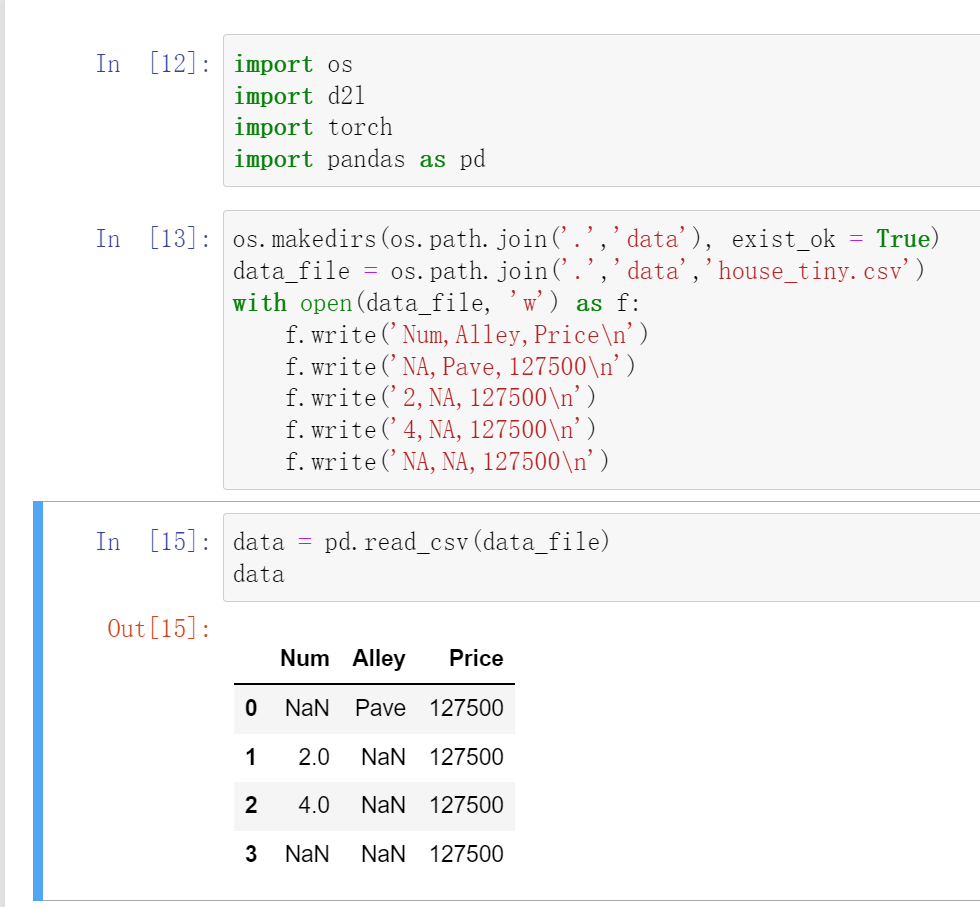Click row index 3 in output table
Viewport: 980px width, 907px height.
[251, 854]
